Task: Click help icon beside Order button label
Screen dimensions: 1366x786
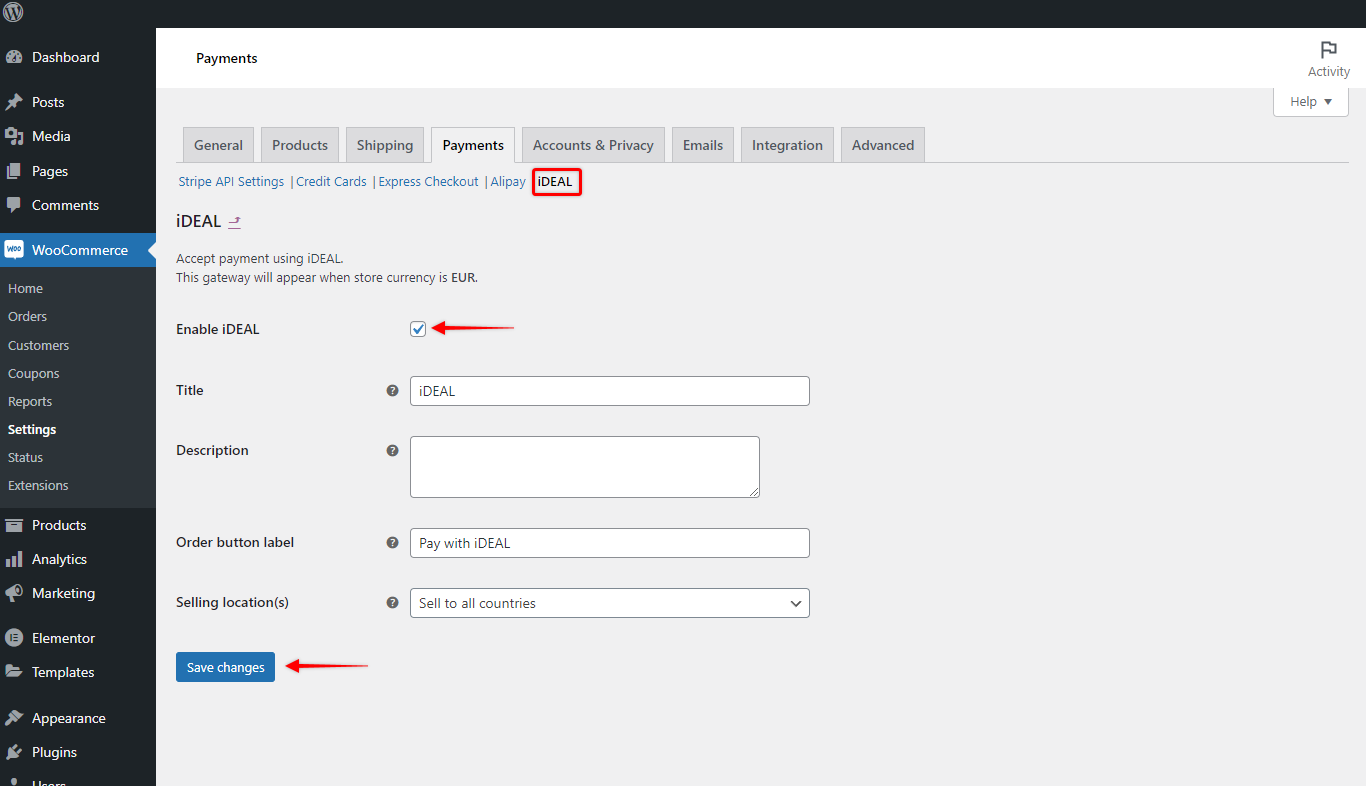Action: (x=393, y=543)
